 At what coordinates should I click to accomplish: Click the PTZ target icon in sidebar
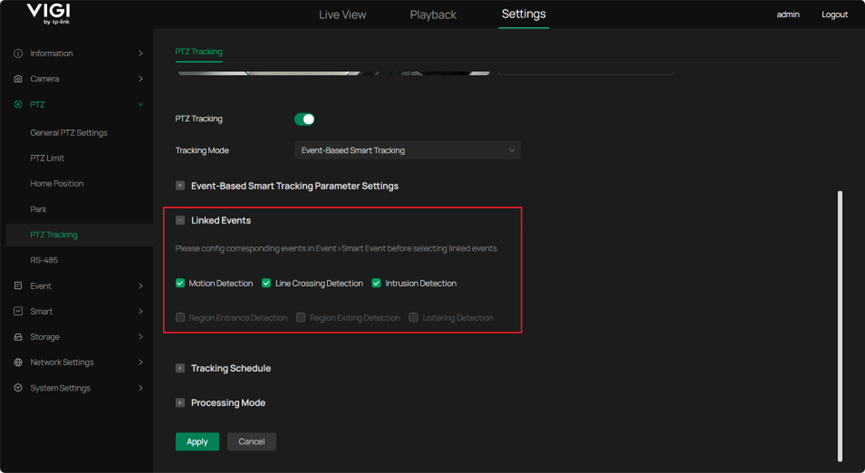coord(18,104)
